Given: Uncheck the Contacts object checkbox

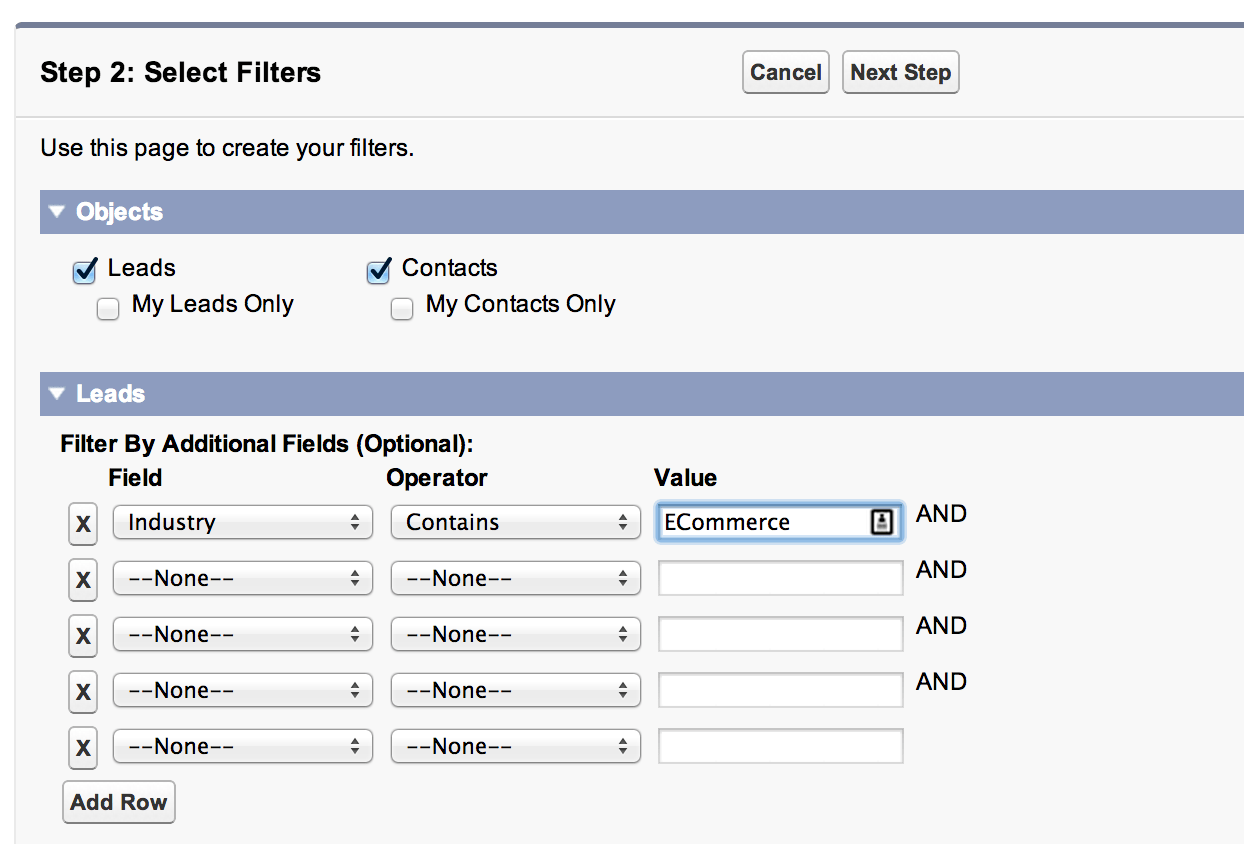Looking at the screenshot, I should point(377,269).
